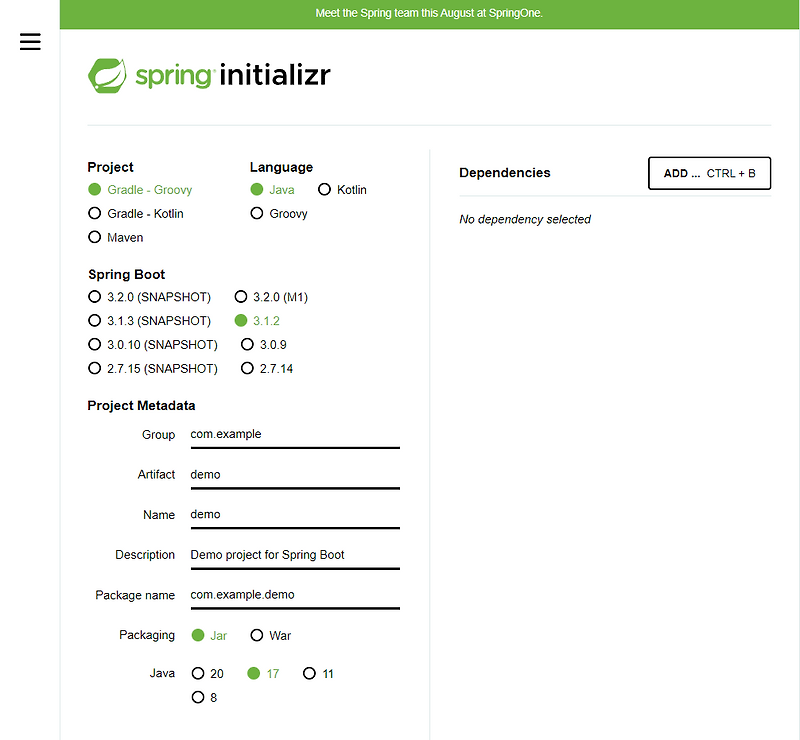Switch project to Gradle - Kotlin

tap(94, 213)
